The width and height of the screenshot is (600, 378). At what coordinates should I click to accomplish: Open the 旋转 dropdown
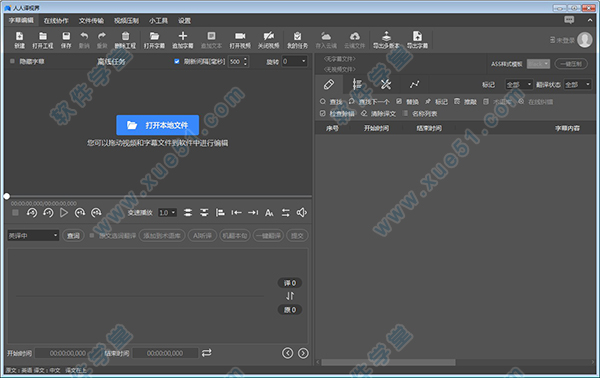tap(295, 61)
